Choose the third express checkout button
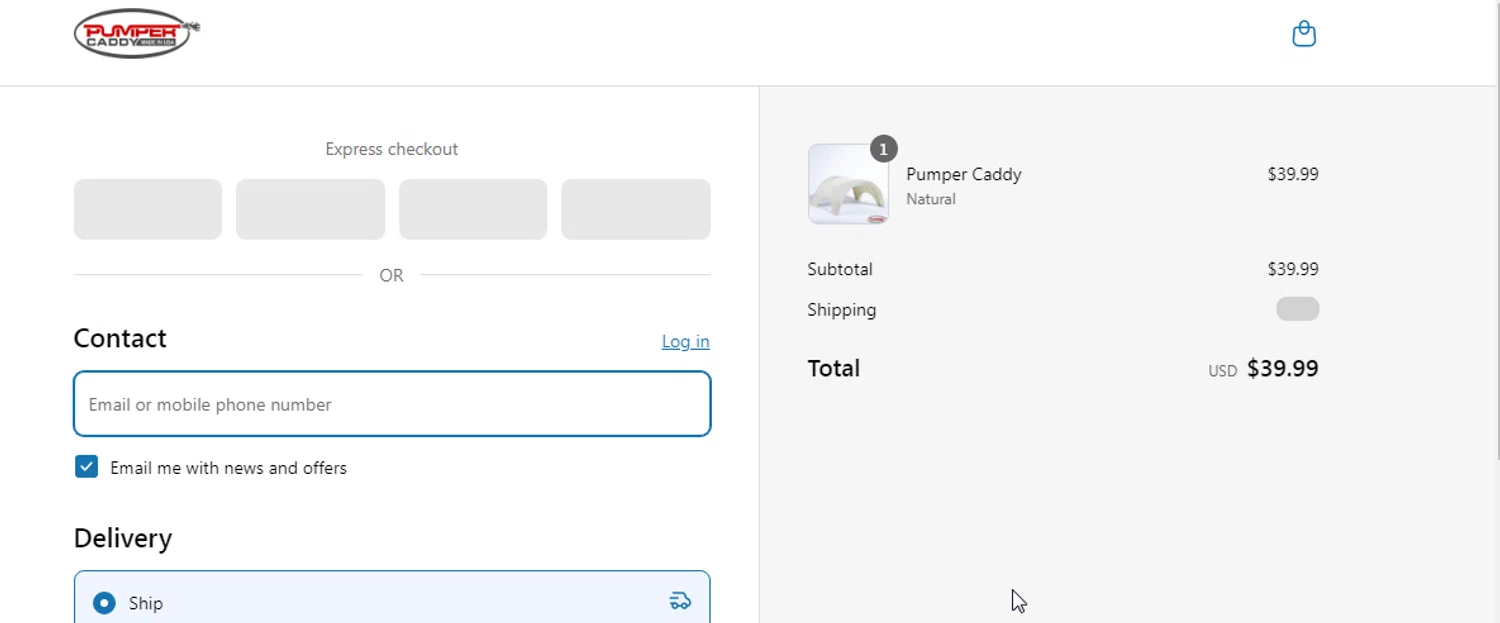The image size is (1500, 623). click(473, 209)
